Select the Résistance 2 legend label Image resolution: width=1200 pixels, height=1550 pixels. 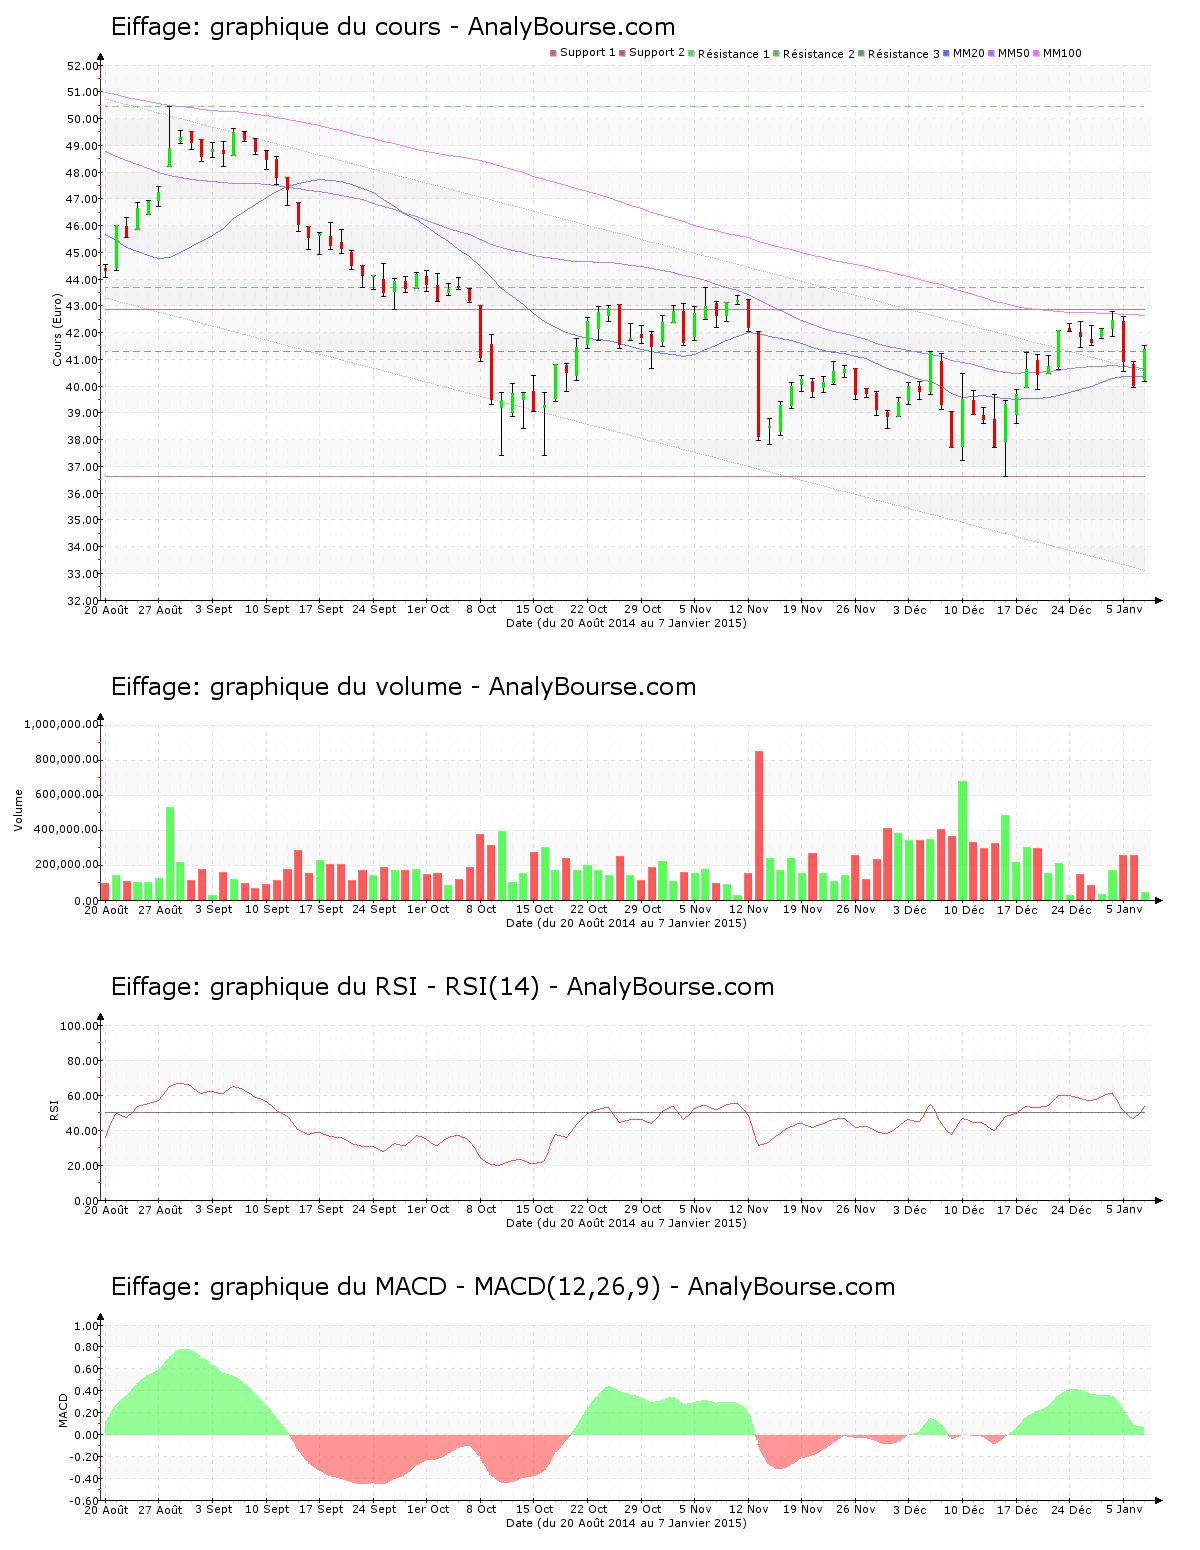tap(819, 54)
